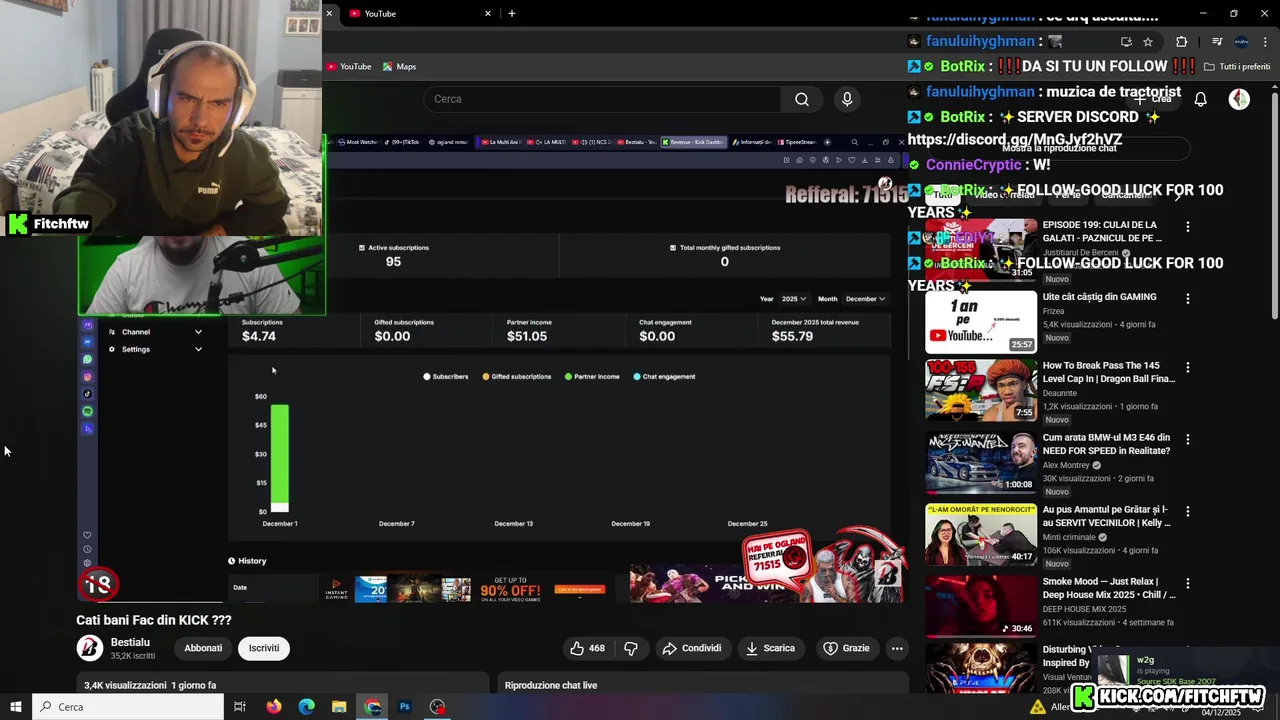Expand Channel section in dashboard sidebar
Image resolution: width=1280 pixels, height=720 pixels.
(155, 332)
